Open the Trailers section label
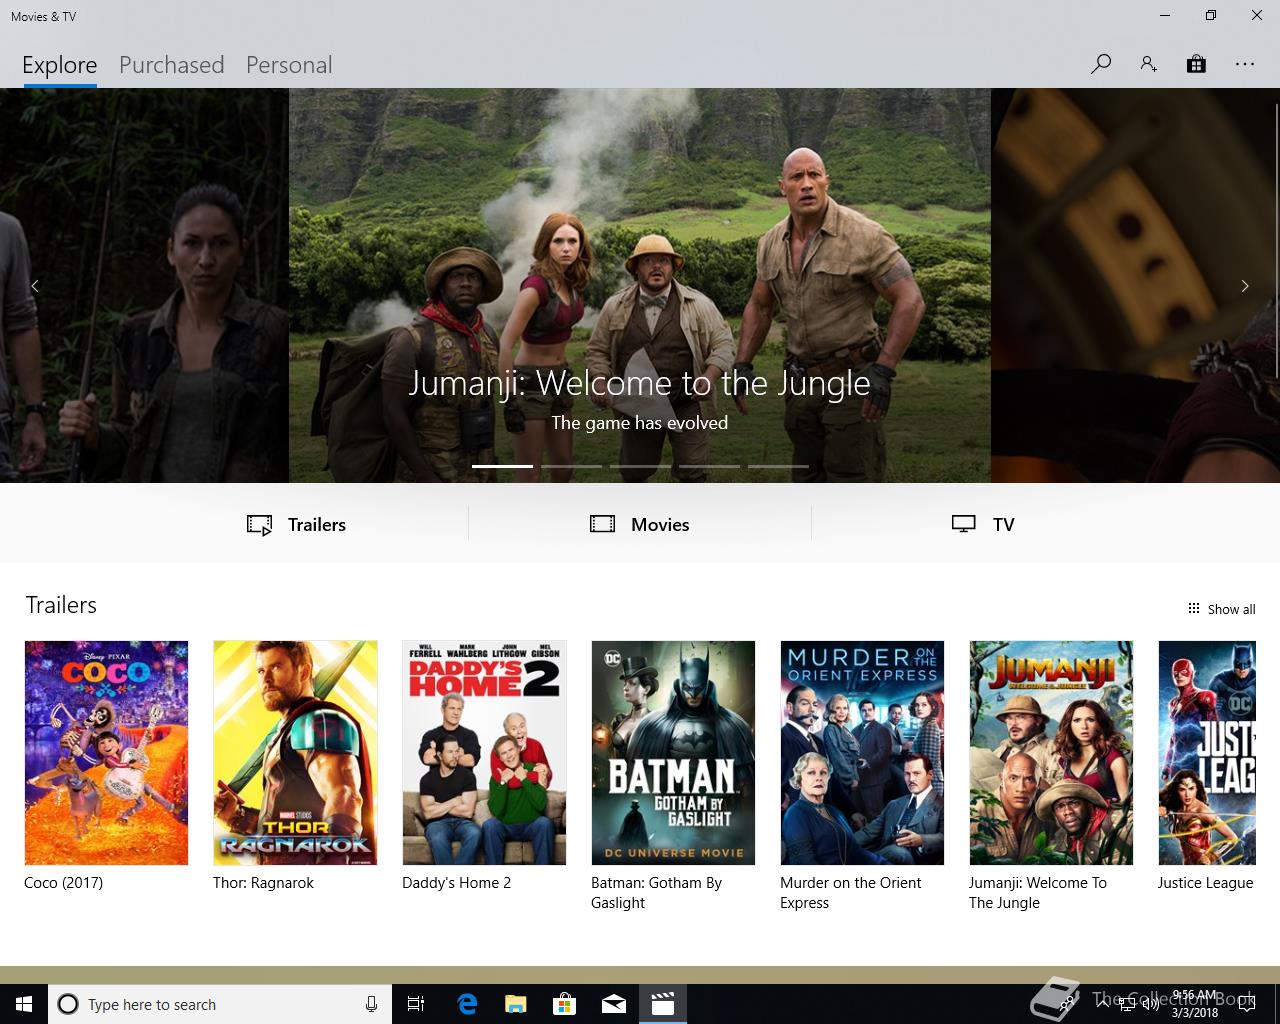This screenshot has width=1280, height=1024. [x=317, y=524]
